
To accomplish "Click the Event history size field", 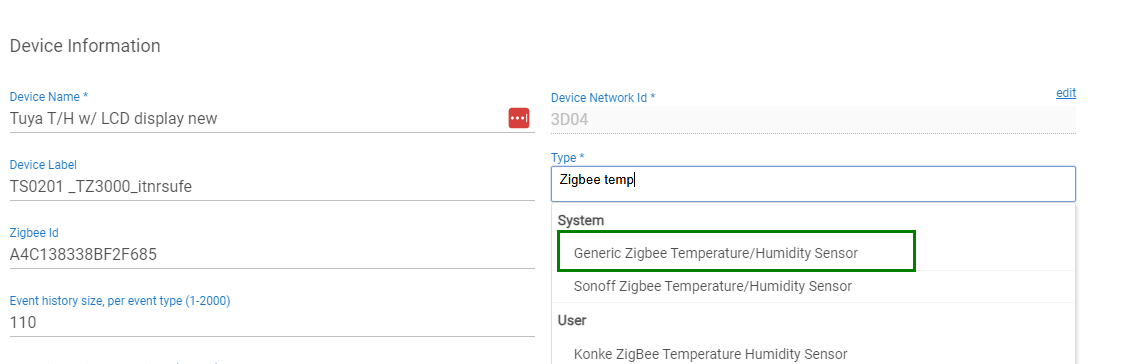I will (272, 323).
